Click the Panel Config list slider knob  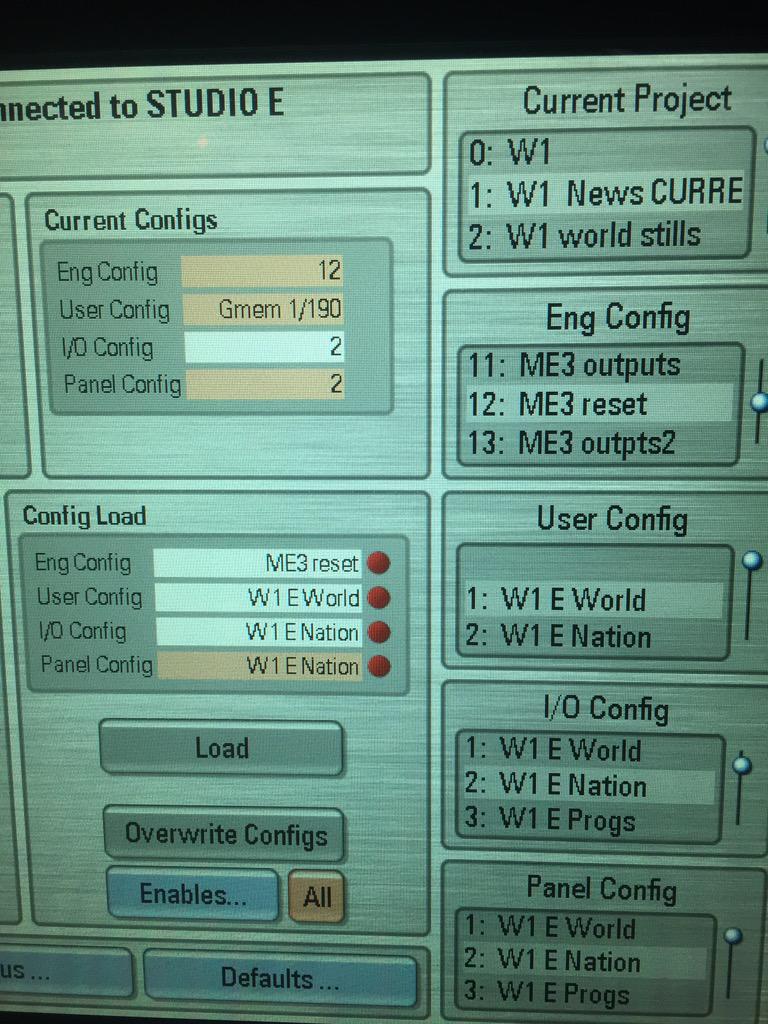pyautogui.click(x=733, y=936)
